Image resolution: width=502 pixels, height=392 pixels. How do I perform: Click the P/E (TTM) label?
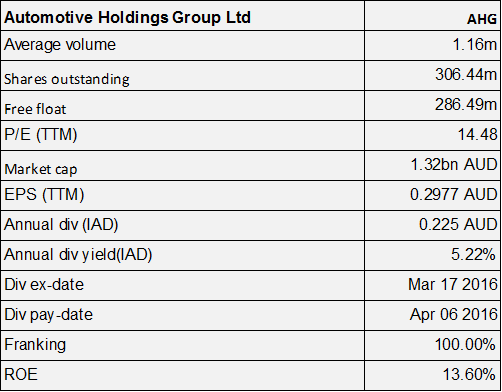coord(41,135)
